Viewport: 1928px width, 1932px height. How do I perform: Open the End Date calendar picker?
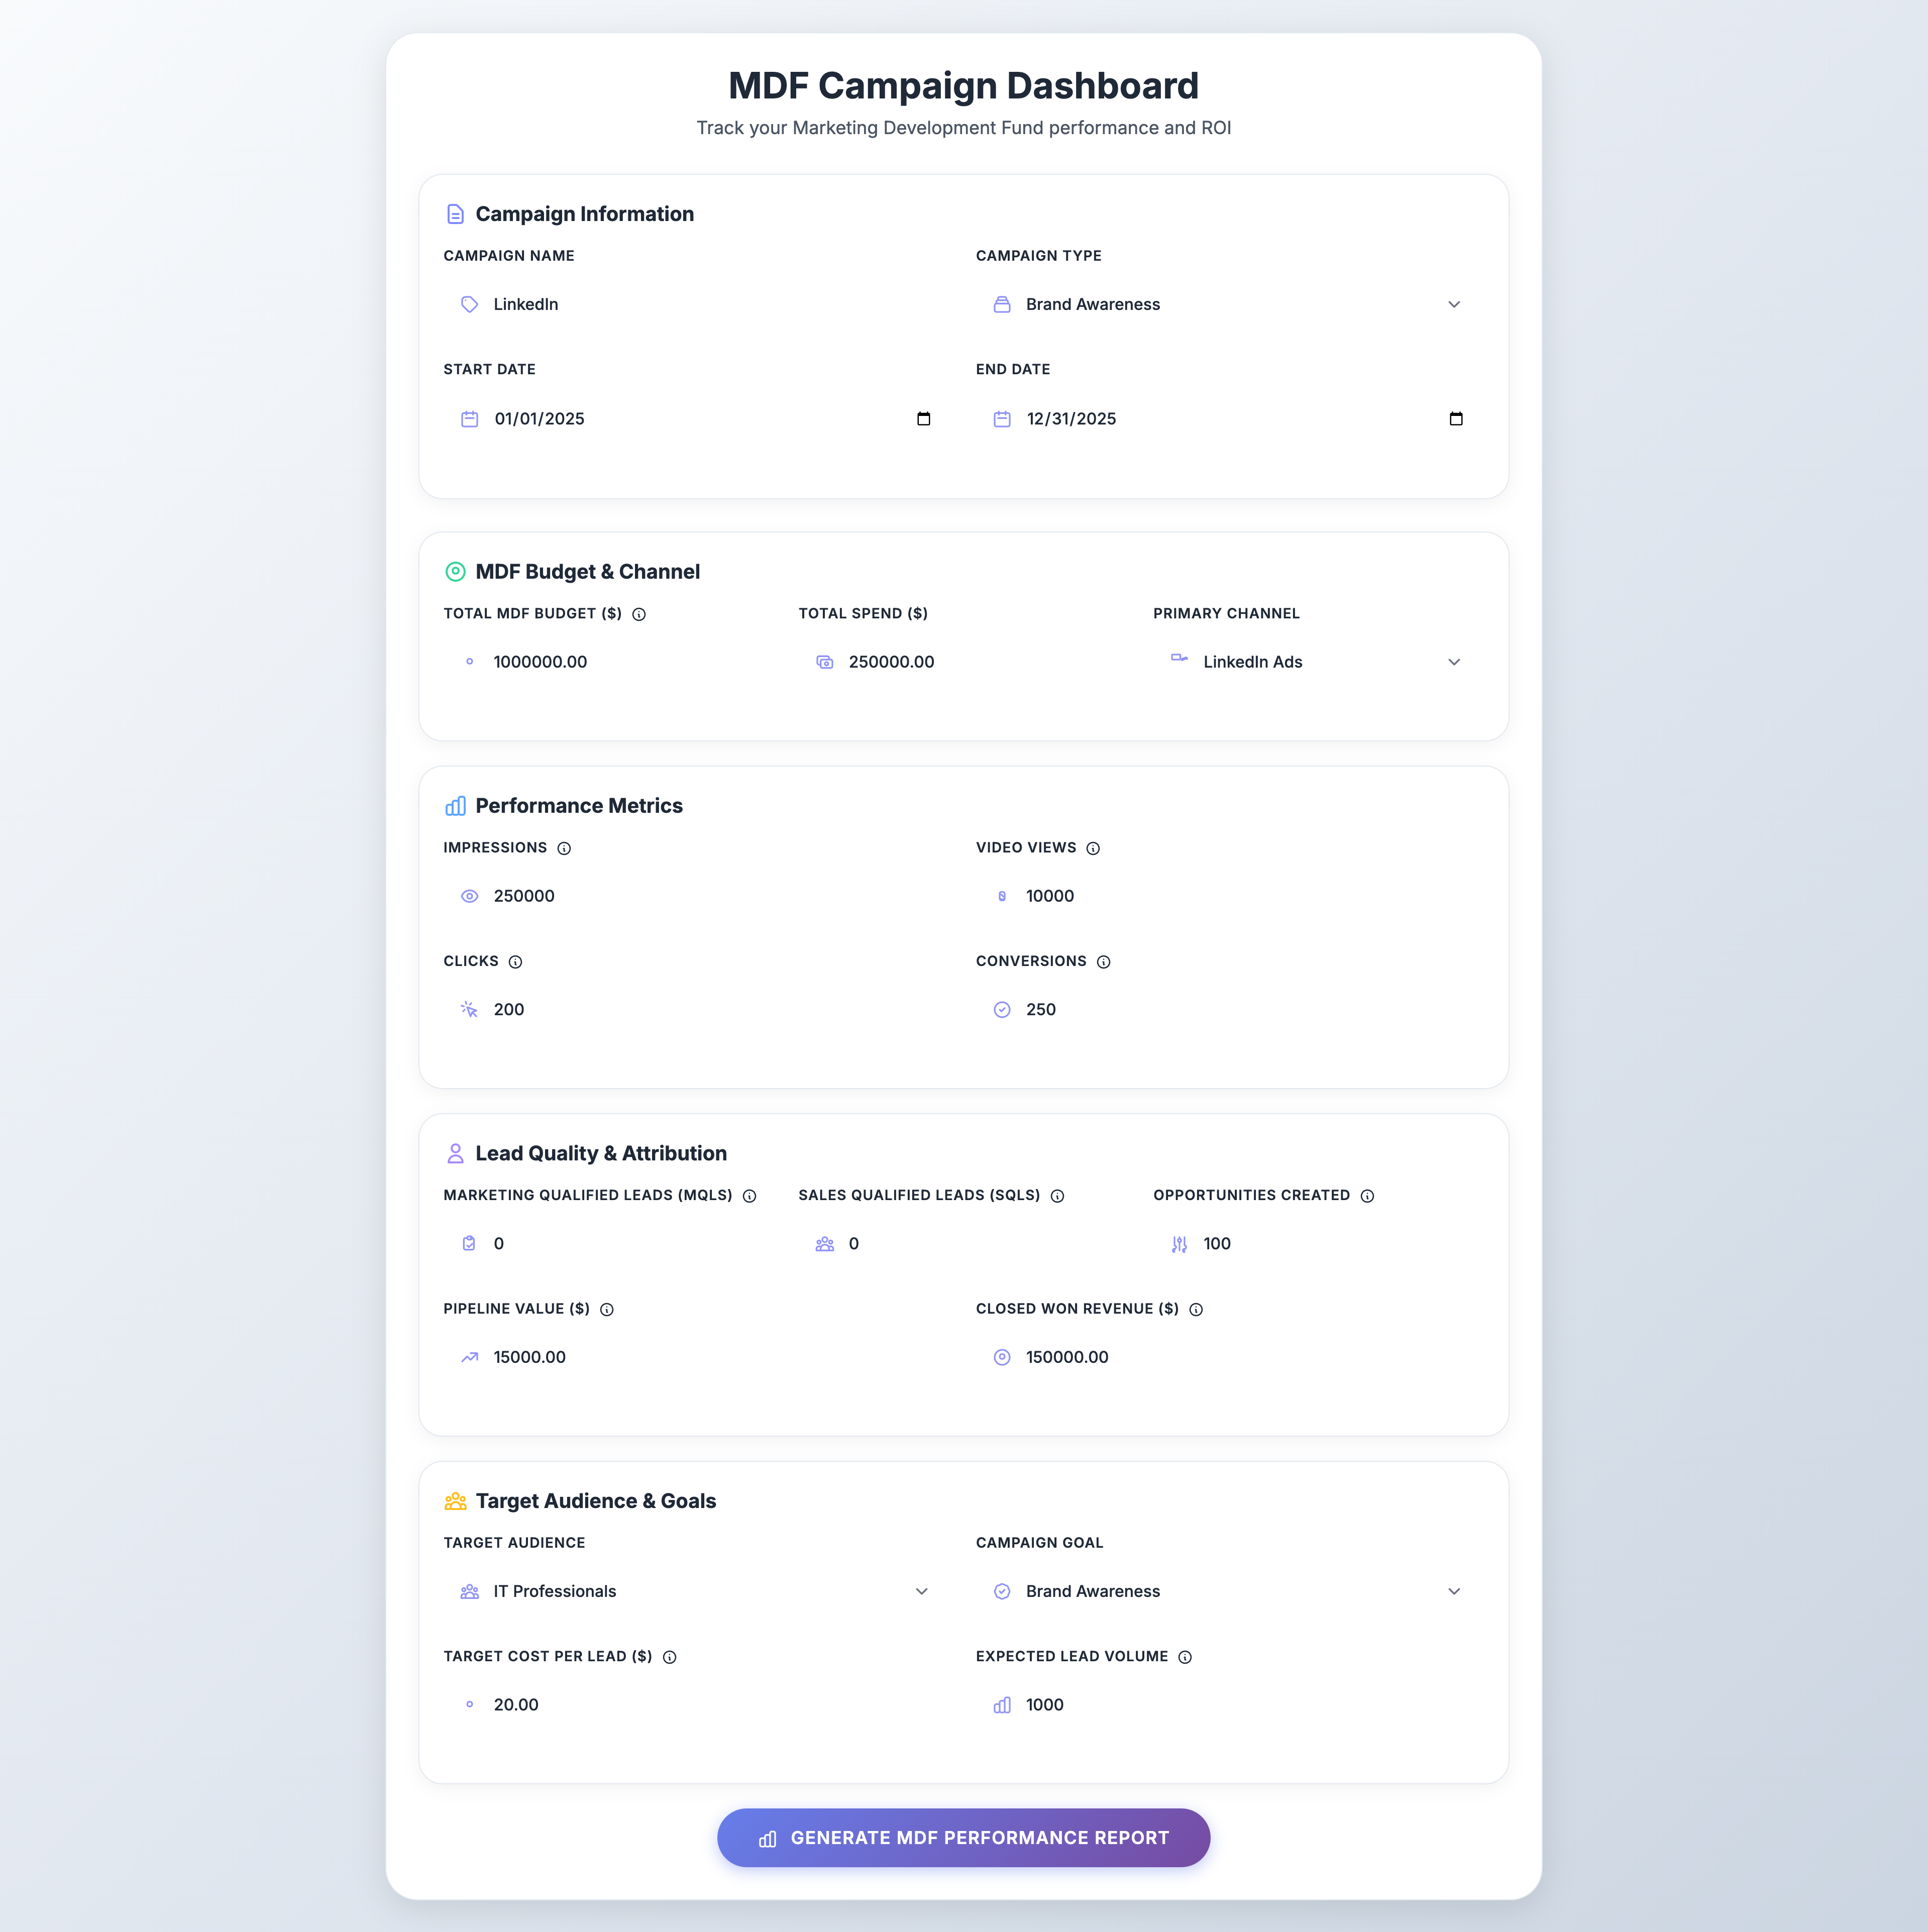(1456, 419)
